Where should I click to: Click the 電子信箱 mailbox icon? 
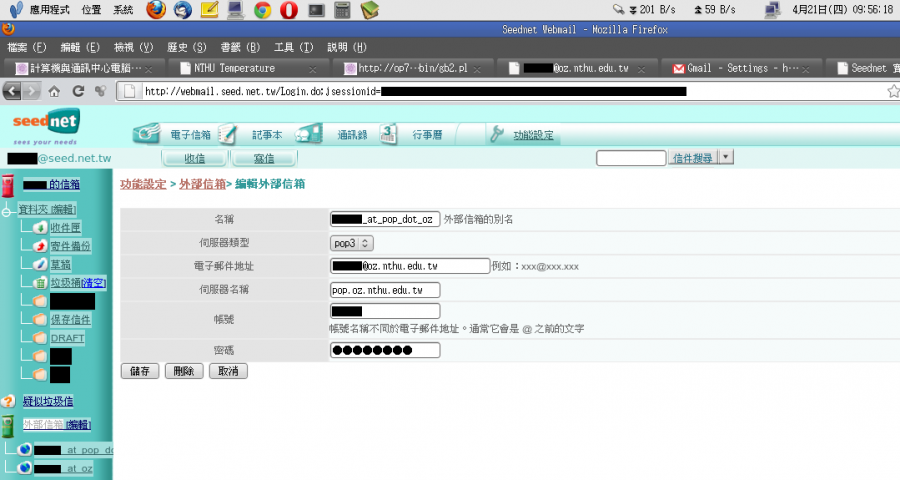147,134
